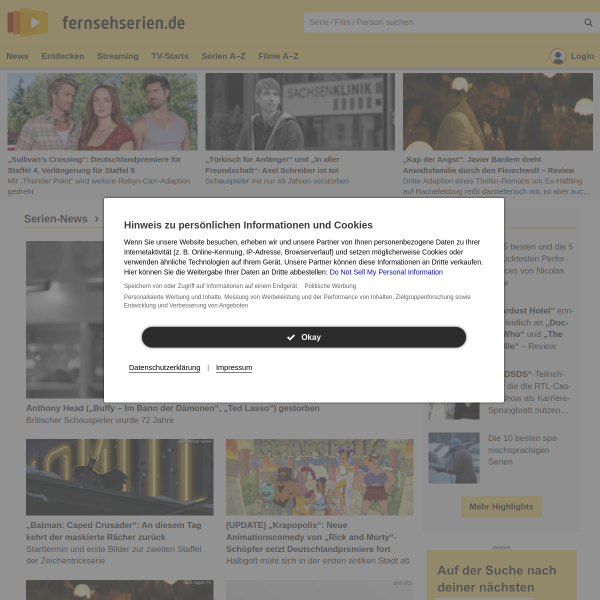
Task: Open the Kap der Angst article thumbnail
Action: tap(498, 112)
